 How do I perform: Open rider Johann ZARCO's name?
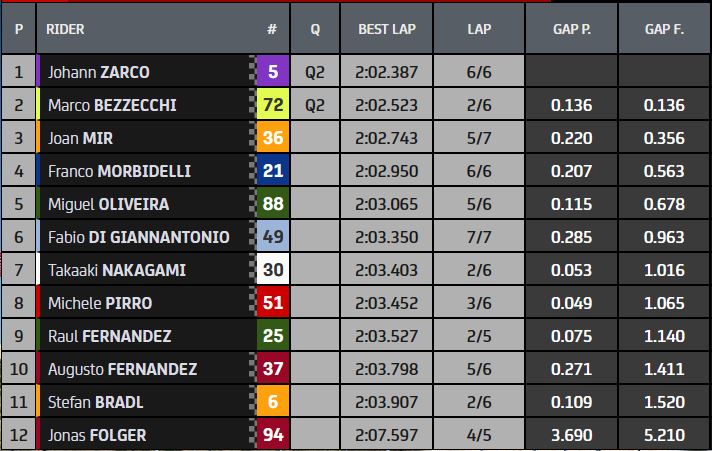98,72
